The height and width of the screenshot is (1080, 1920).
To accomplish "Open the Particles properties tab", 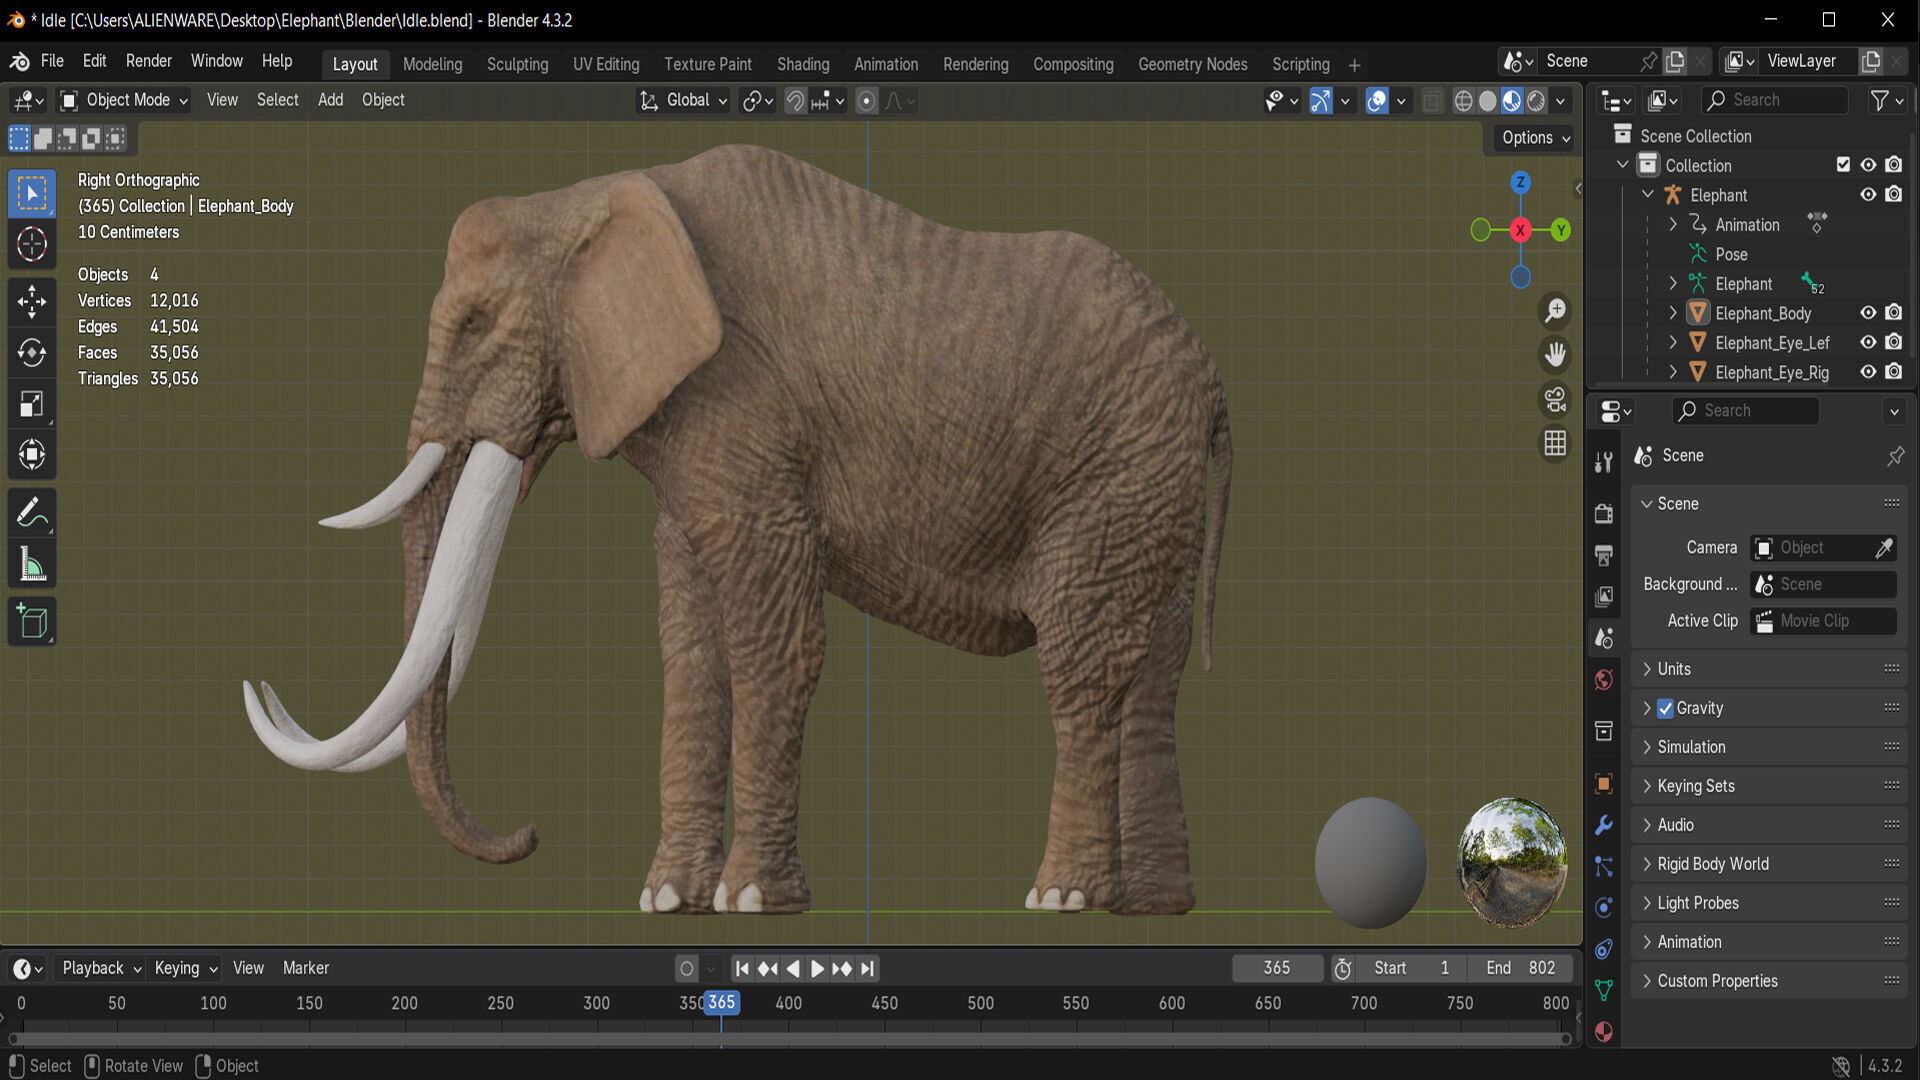I will 1604,867.
